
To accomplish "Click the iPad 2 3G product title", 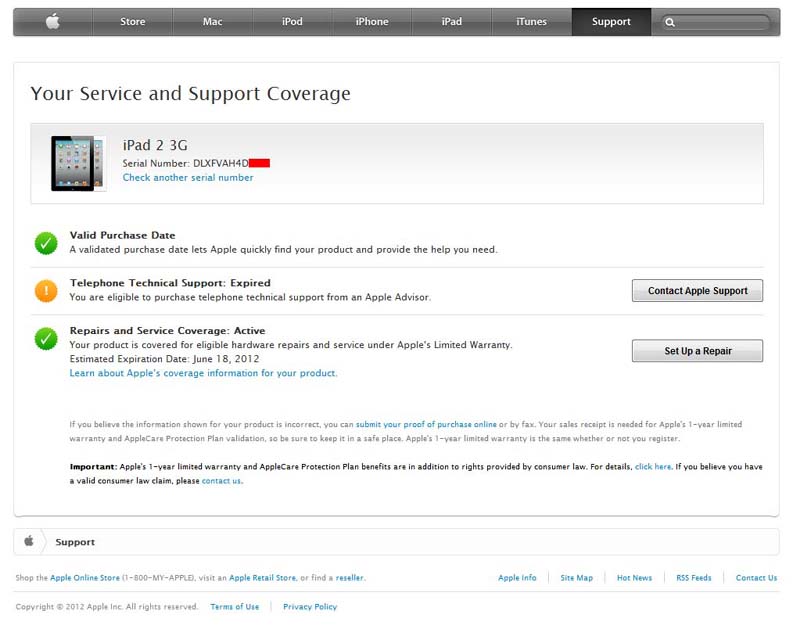I will (x=155, y=145).
